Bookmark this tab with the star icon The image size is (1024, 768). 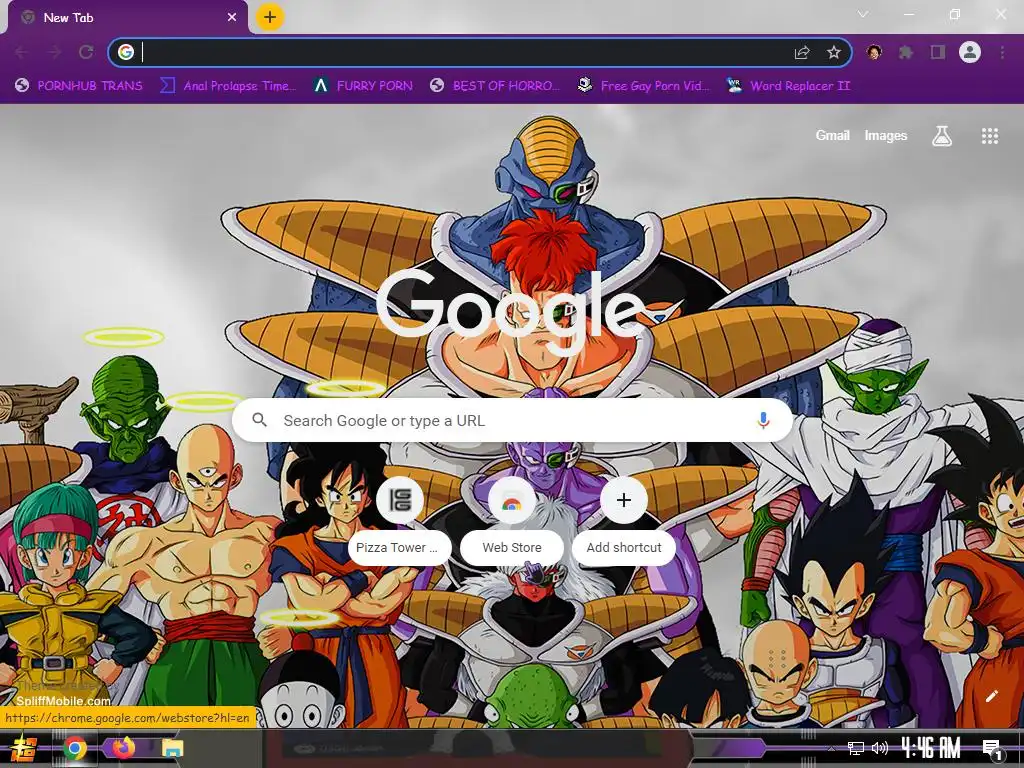click(834, 52)
